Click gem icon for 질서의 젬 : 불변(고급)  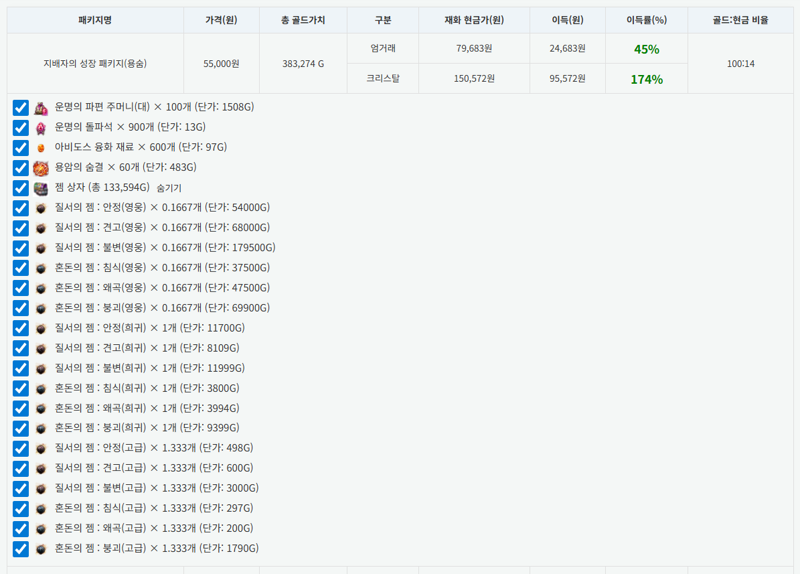coord(41,489)
